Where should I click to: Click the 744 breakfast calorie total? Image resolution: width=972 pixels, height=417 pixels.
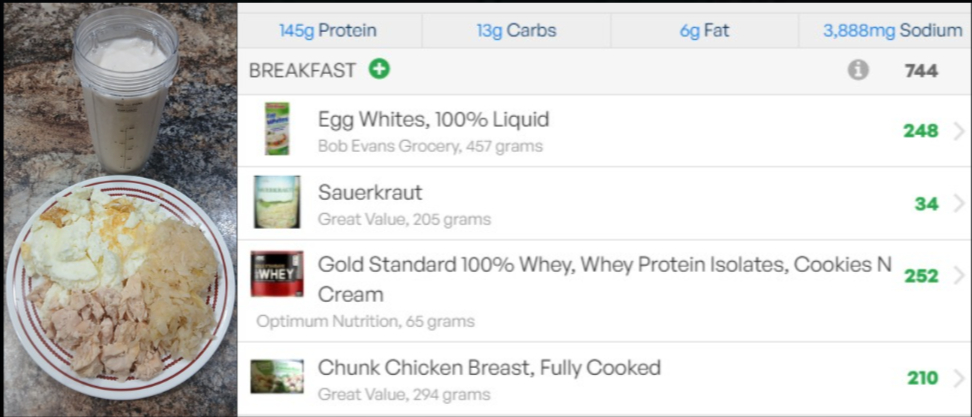(x=921, y=71)
